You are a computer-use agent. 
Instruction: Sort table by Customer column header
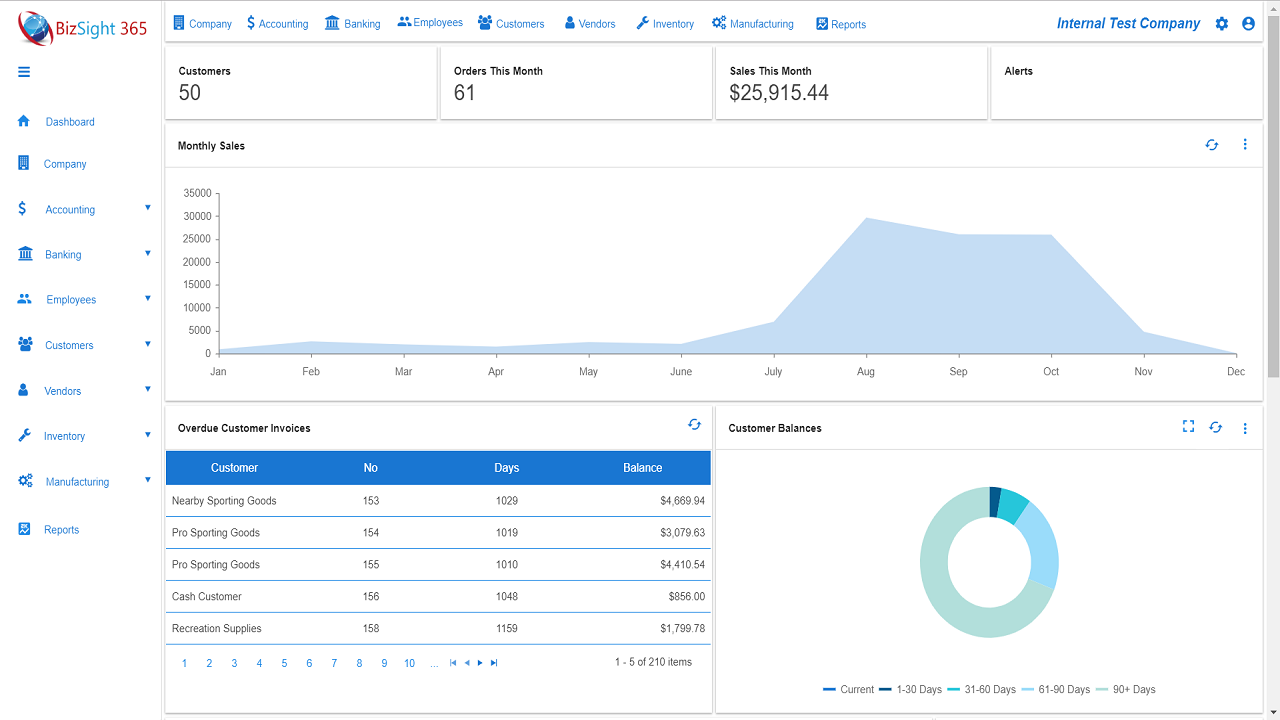pyautogui.click(x=234, y=468)
